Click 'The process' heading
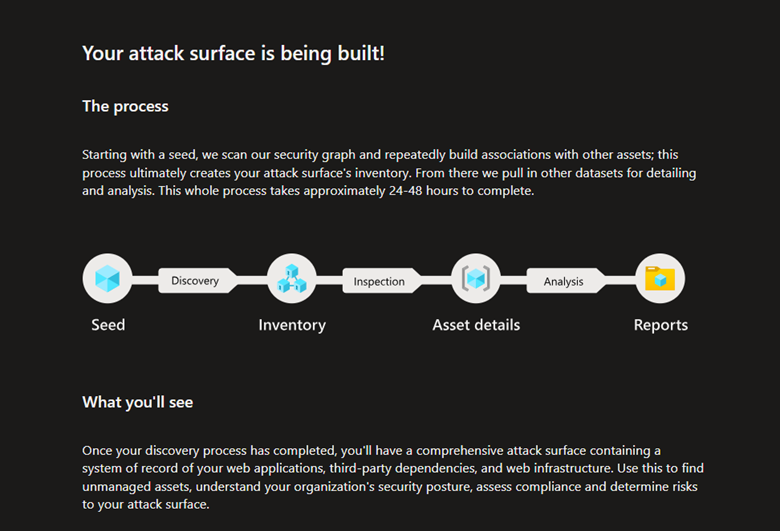This screenshot has width=780, height=531. coord(125,106)
